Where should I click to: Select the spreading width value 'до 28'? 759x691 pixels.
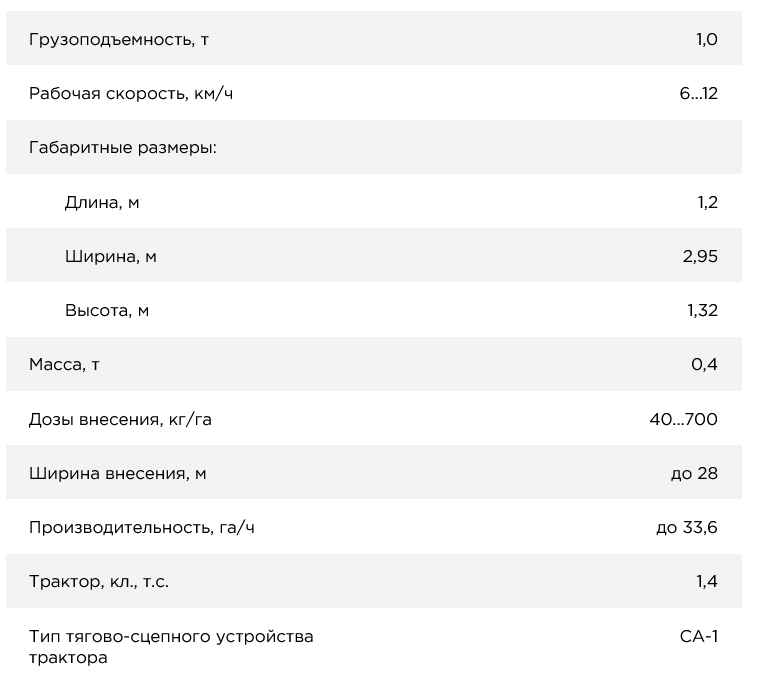[x=694, y=473]
